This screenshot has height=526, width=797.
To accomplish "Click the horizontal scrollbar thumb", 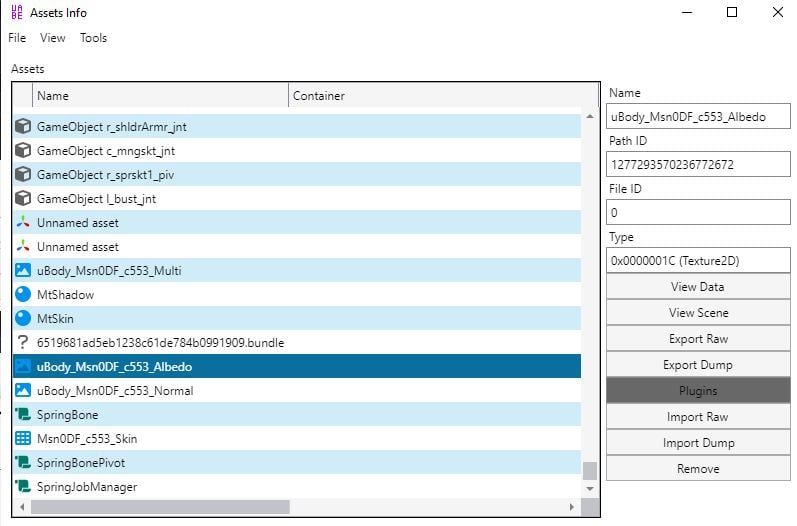I will [160, 507].
